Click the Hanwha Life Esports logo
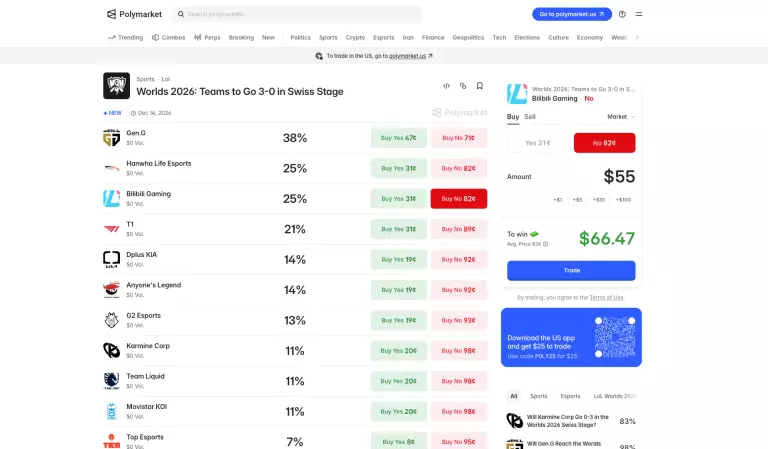The width and height of the screenshot is (768, 449). (x=112, y=168)
